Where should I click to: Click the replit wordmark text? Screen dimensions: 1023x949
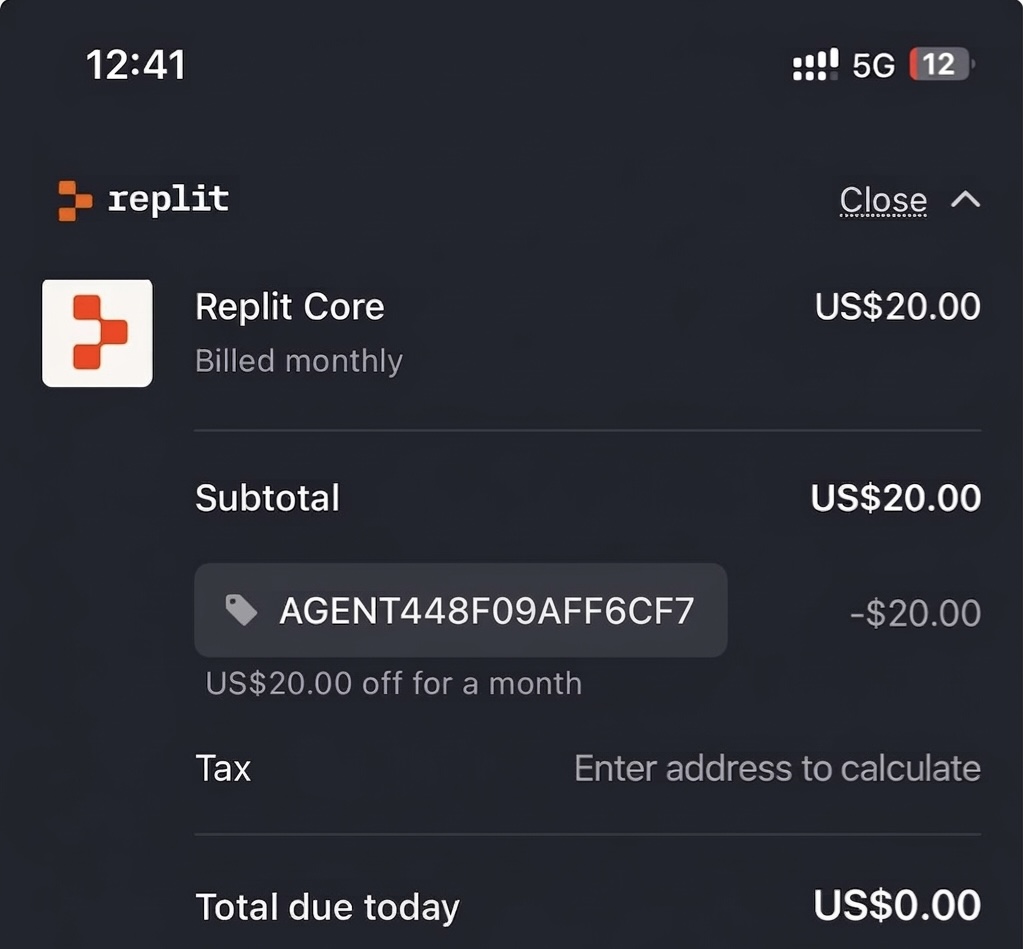coord(168,199)
